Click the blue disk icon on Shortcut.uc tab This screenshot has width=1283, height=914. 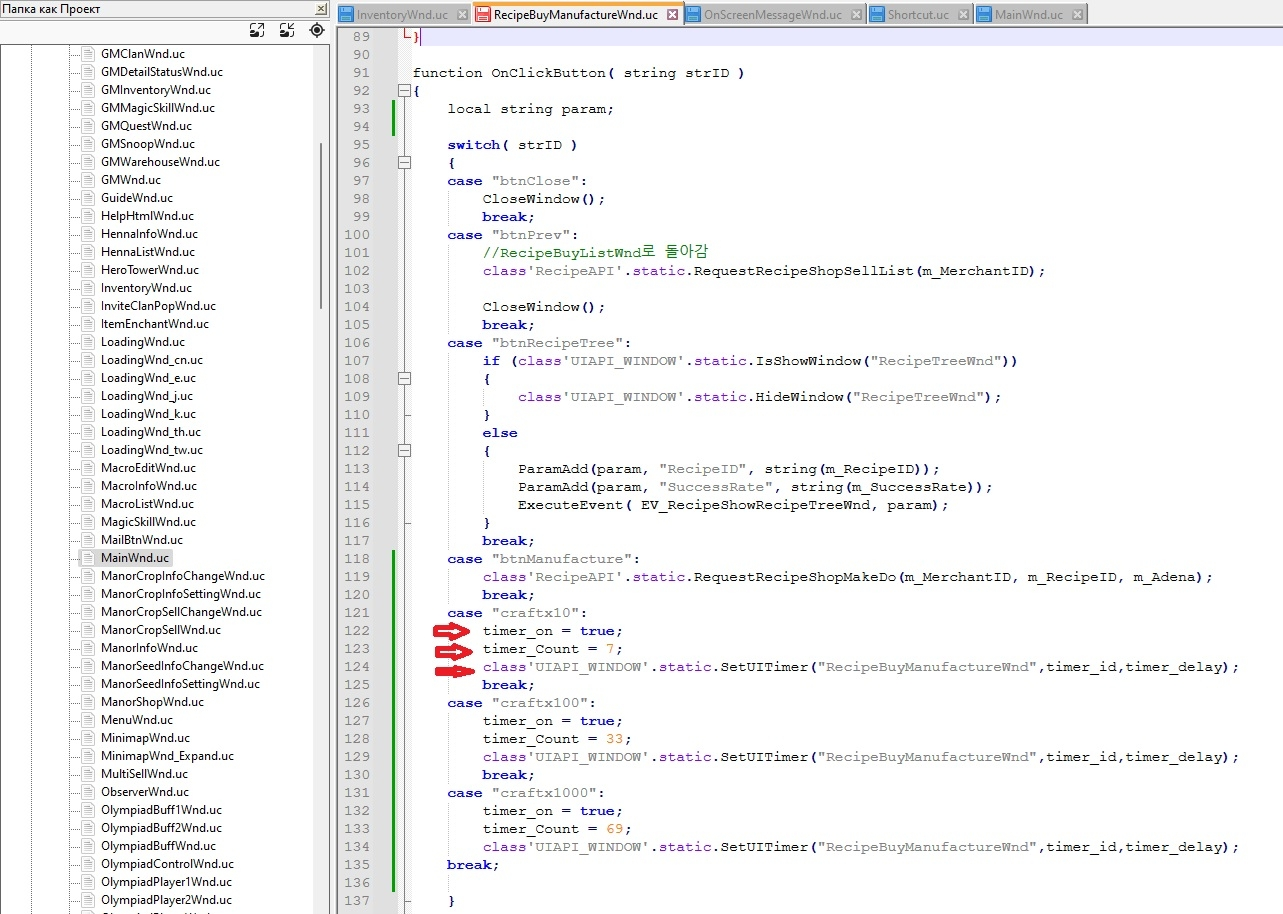point(878,15)
